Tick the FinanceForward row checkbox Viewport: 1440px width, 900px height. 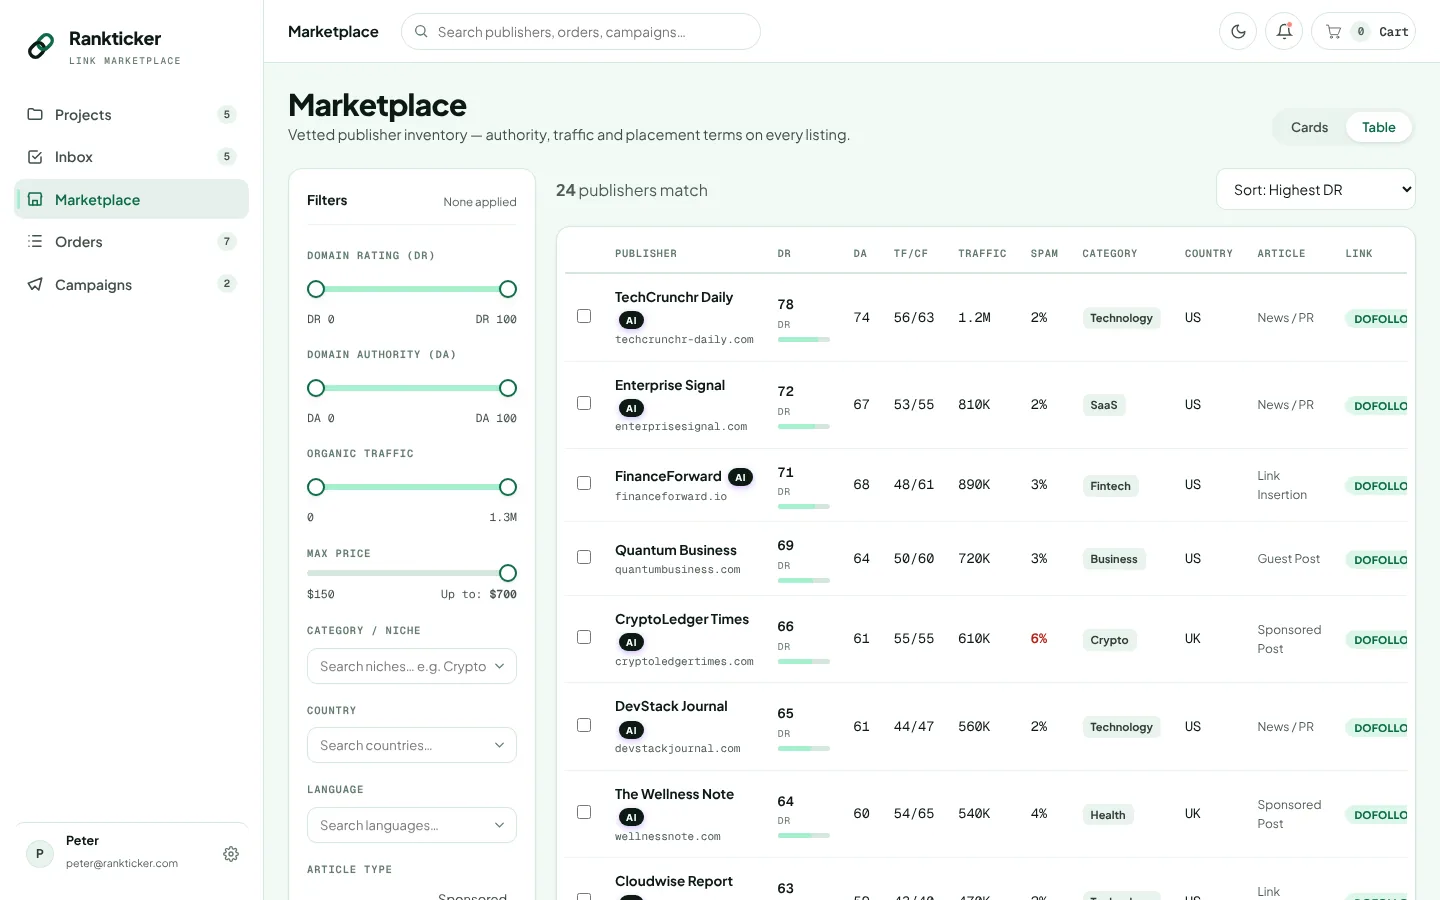coord(584,483)
